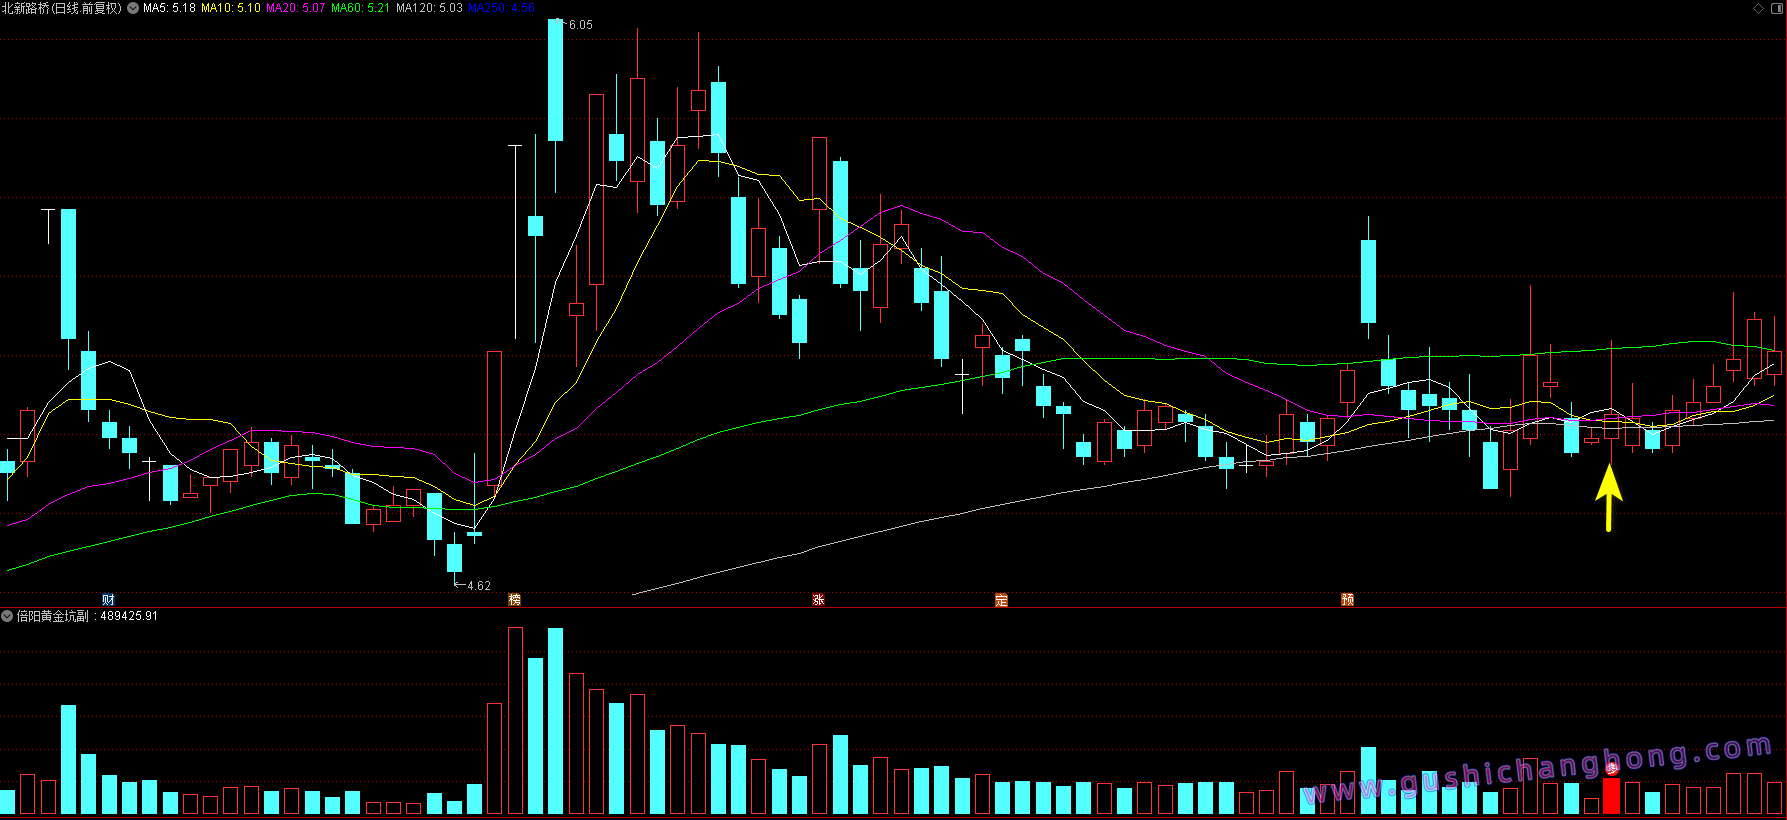This screenshot has height=820, width=1787.
Task: Click the 北新路桥(日线 前复权) chart title
Action: (61, 8)
